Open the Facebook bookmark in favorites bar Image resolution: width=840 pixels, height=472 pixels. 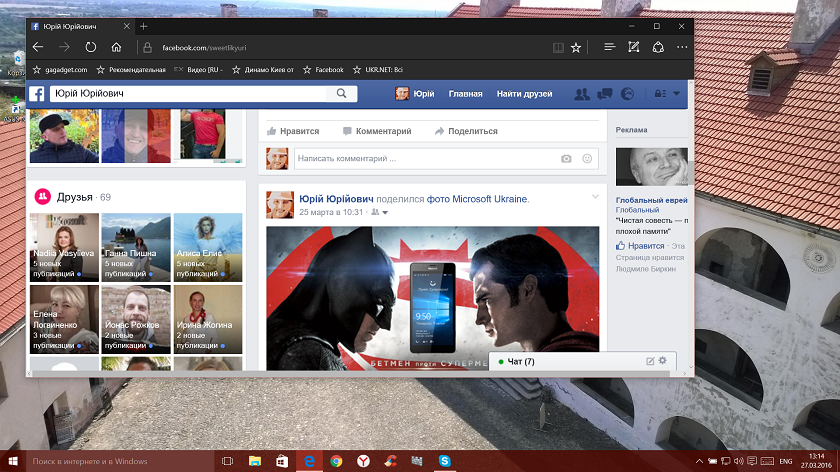323,70
